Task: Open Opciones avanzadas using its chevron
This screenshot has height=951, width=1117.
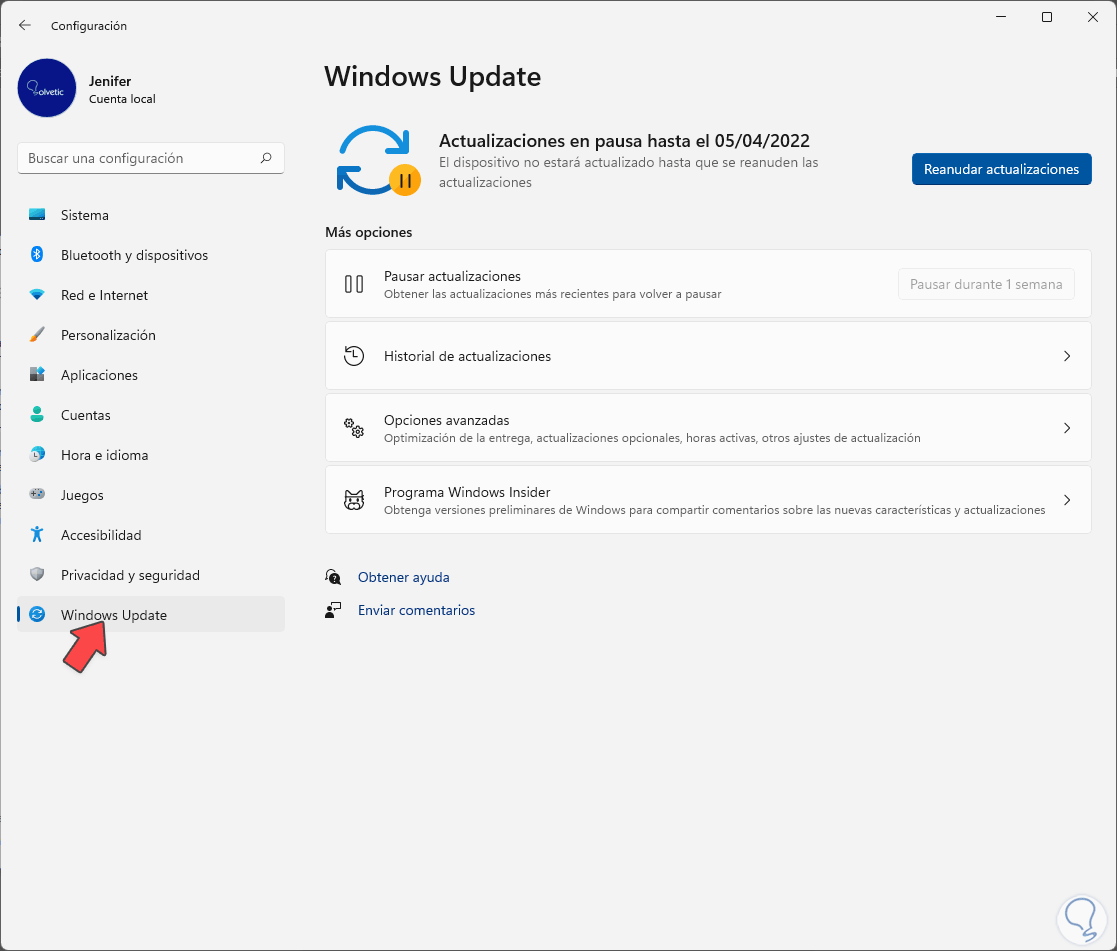Action: (1067, 428)
